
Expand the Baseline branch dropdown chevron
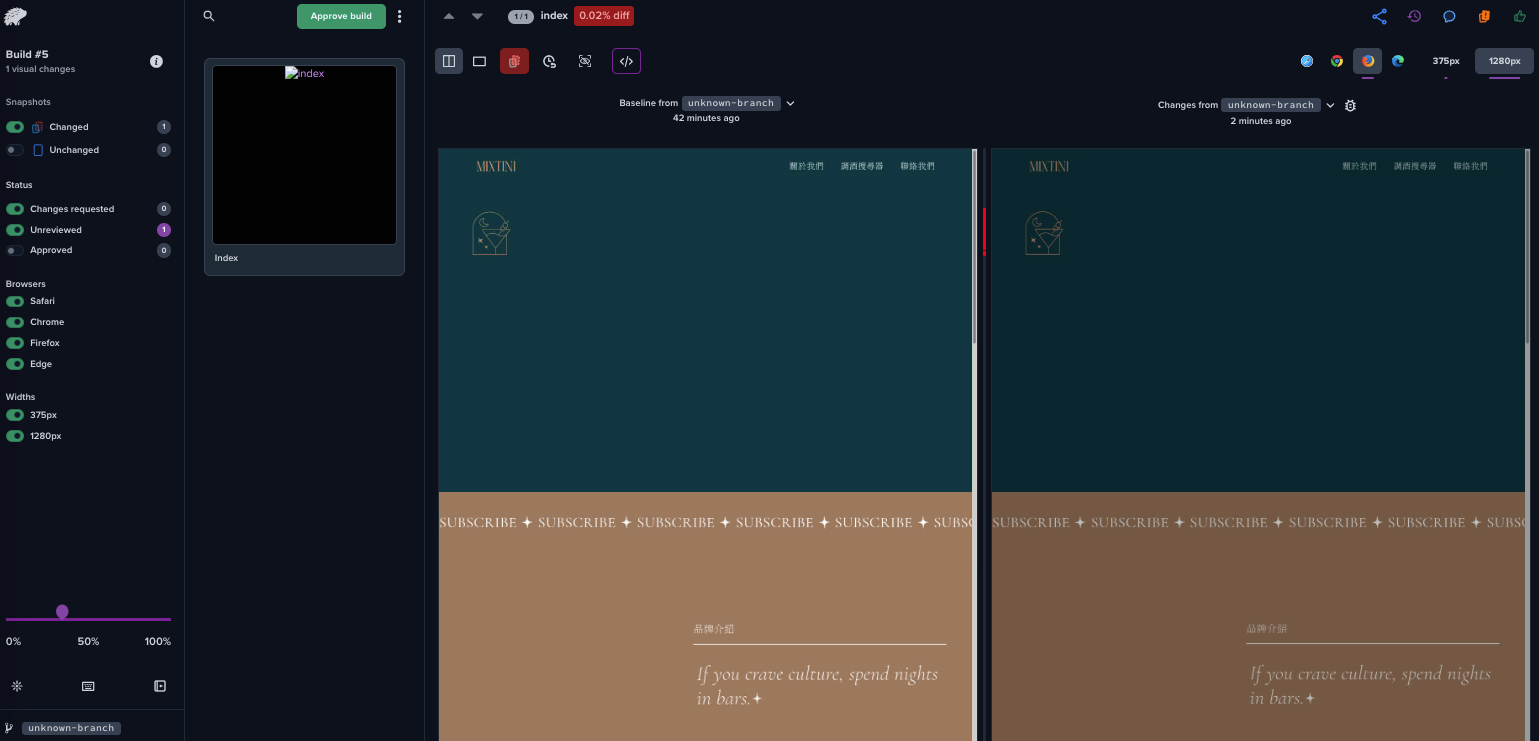tap(790, 103)
